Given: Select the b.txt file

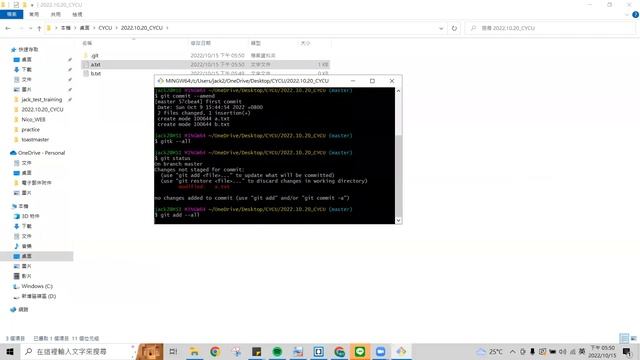Looking at the screenshot, I should (x=96, y=73).
